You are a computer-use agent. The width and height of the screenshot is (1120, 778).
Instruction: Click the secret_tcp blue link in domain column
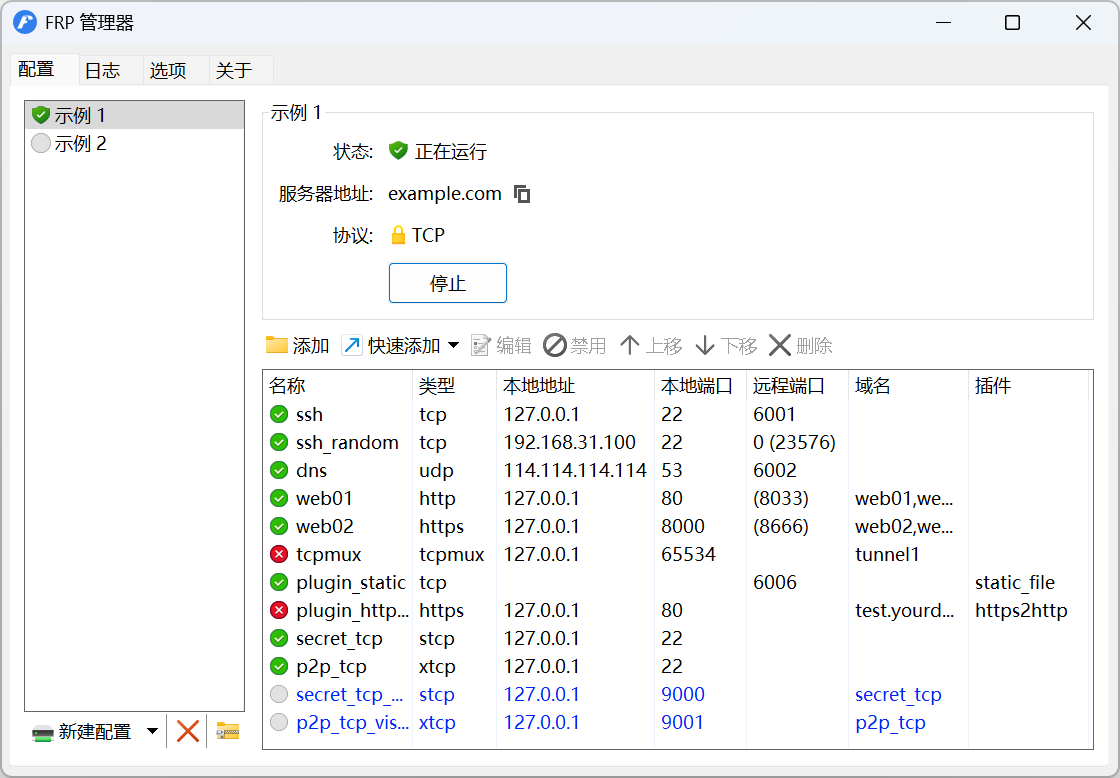pos(898,694)
